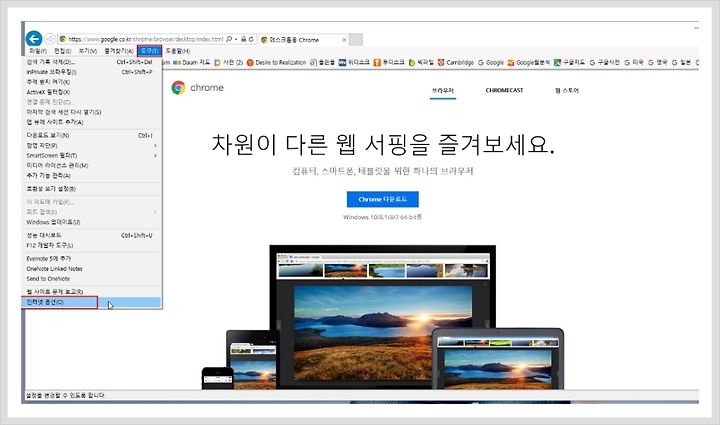Switch to the 브라우저 page tab

[x=443, y=90]
